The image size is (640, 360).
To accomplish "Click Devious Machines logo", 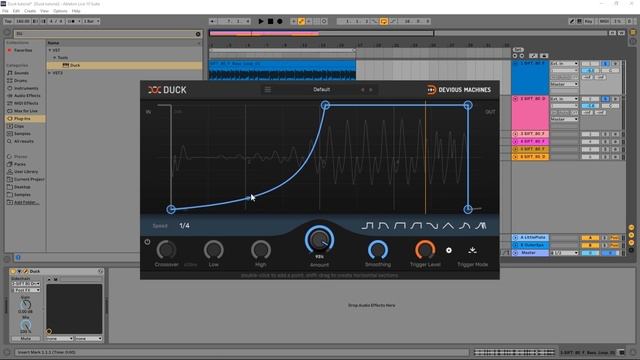I will [459, 90].
